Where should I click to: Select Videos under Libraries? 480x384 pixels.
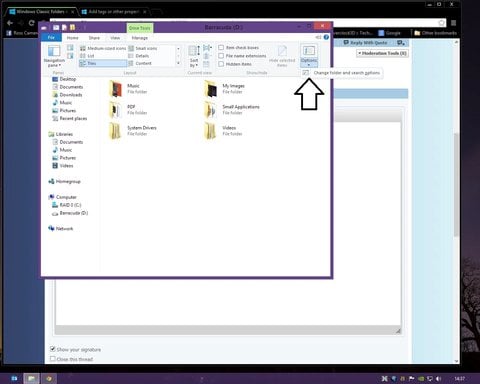point(63,166)
